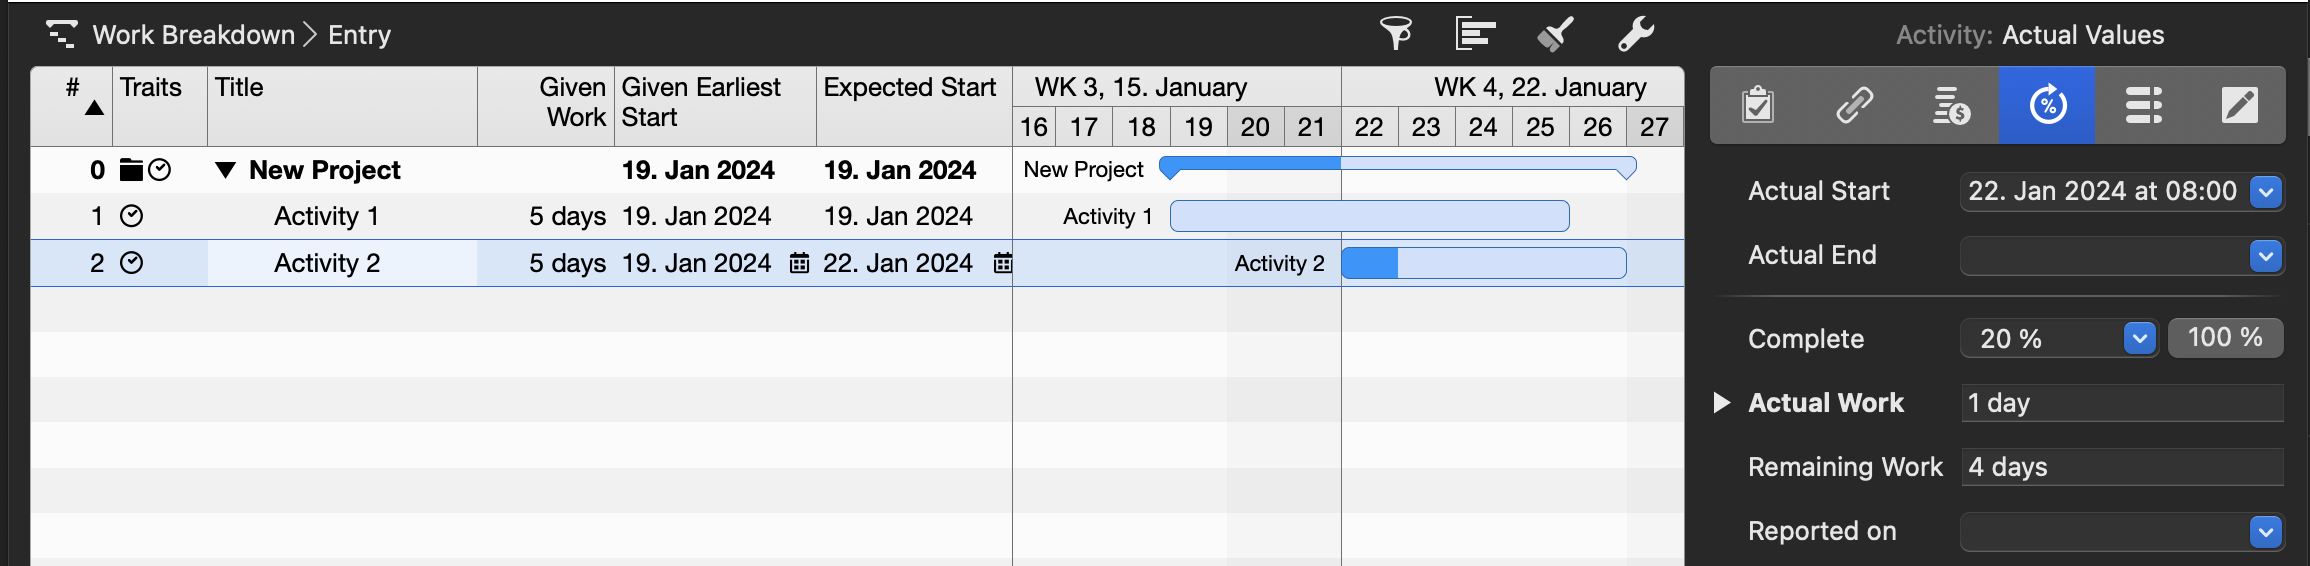The height and width of the screenshot is (566, 2310).
Task: Click the 100 % complete button
Action: [x=2225, y=338]
